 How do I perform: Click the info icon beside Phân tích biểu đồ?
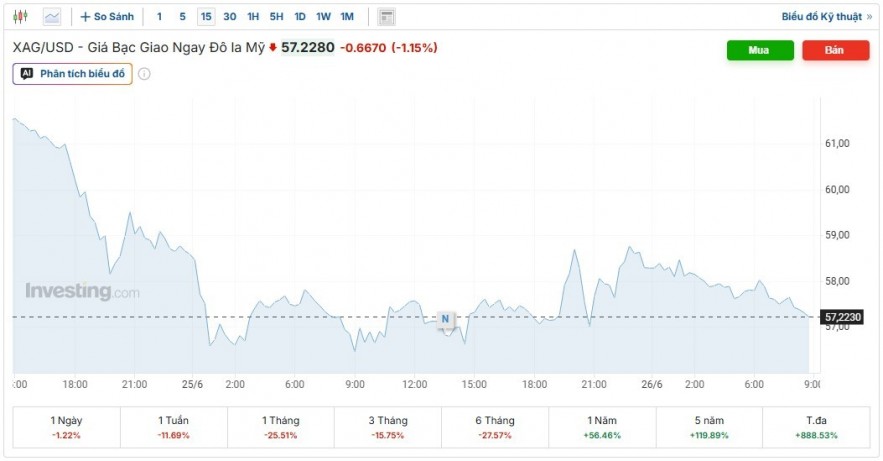tap(144, 74)
